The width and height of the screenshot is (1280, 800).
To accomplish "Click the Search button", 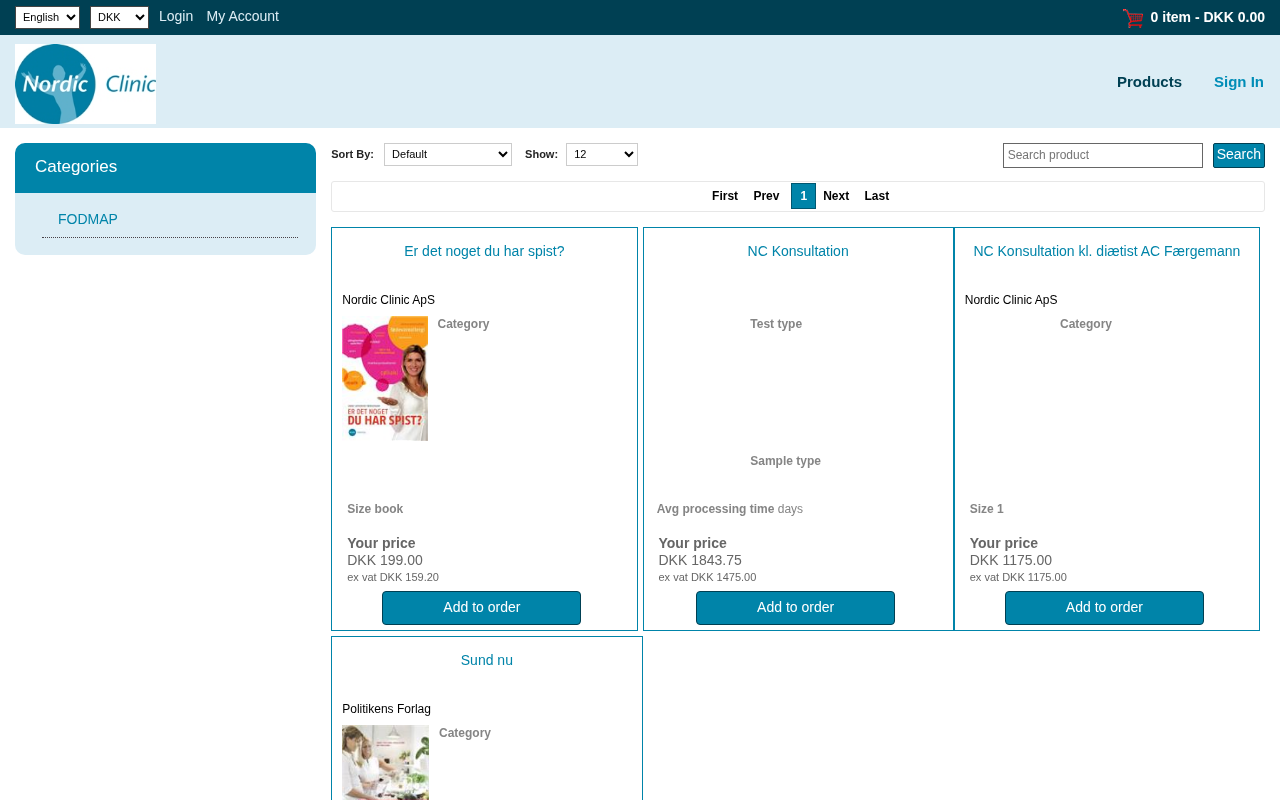I will [x=1239, y=155].
